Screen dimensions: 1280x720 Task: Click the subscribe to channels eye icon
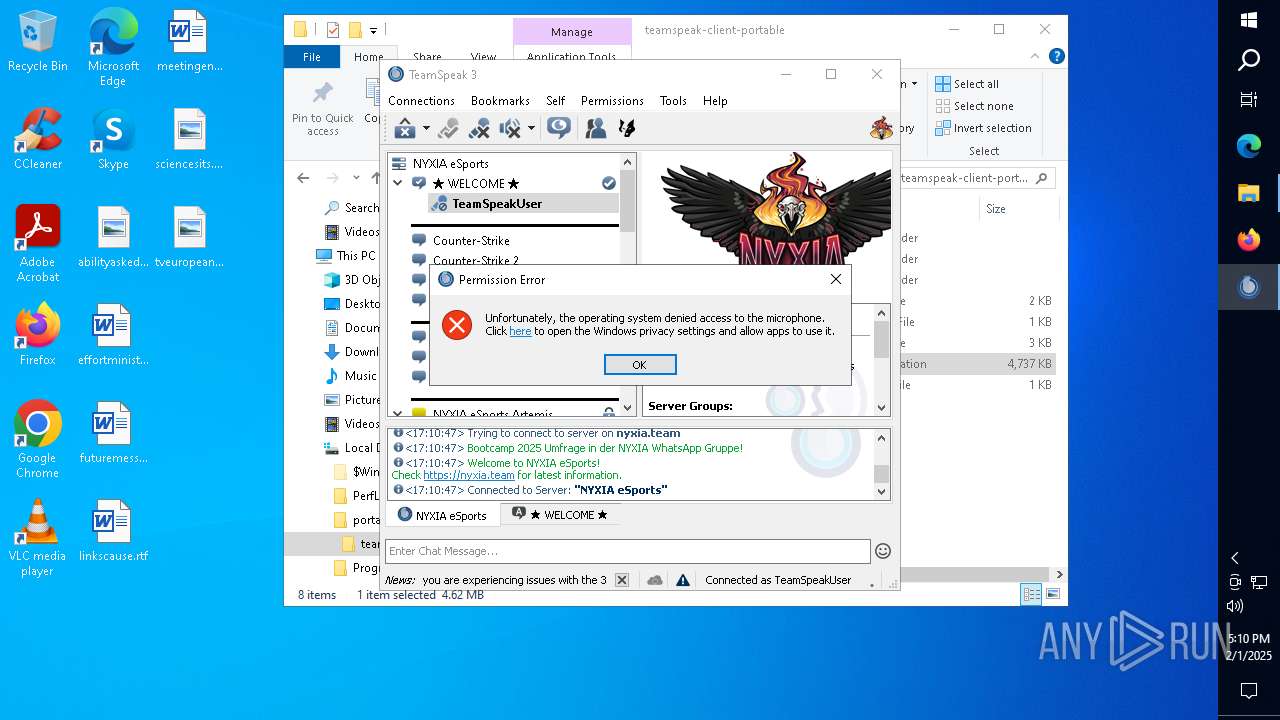(559, 128)
